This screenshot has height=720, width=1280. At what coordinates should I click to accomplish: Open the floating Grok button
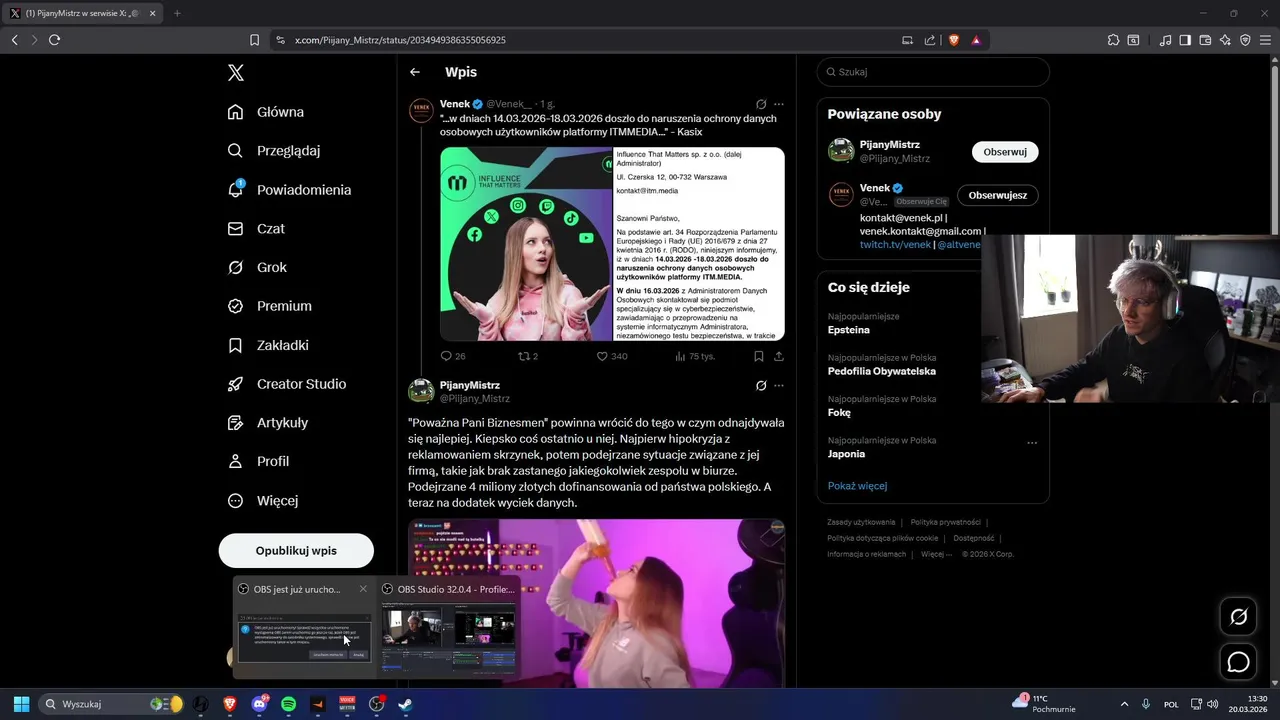point(1238,617)
